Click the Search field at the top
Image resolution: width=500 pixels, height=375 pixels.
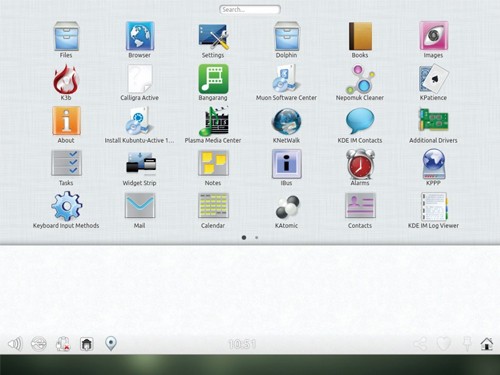pos(250,9)
